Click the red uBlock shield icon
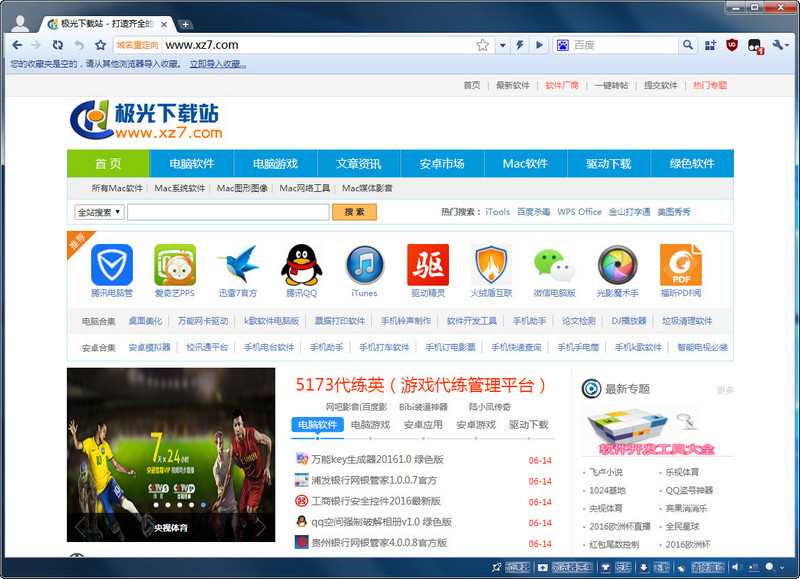This screenshot has height=579, width=800. (732, 45)
